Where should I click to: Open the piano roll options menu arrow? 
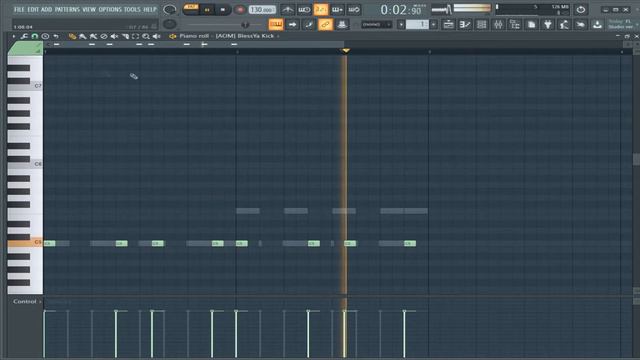click(13, 36)
